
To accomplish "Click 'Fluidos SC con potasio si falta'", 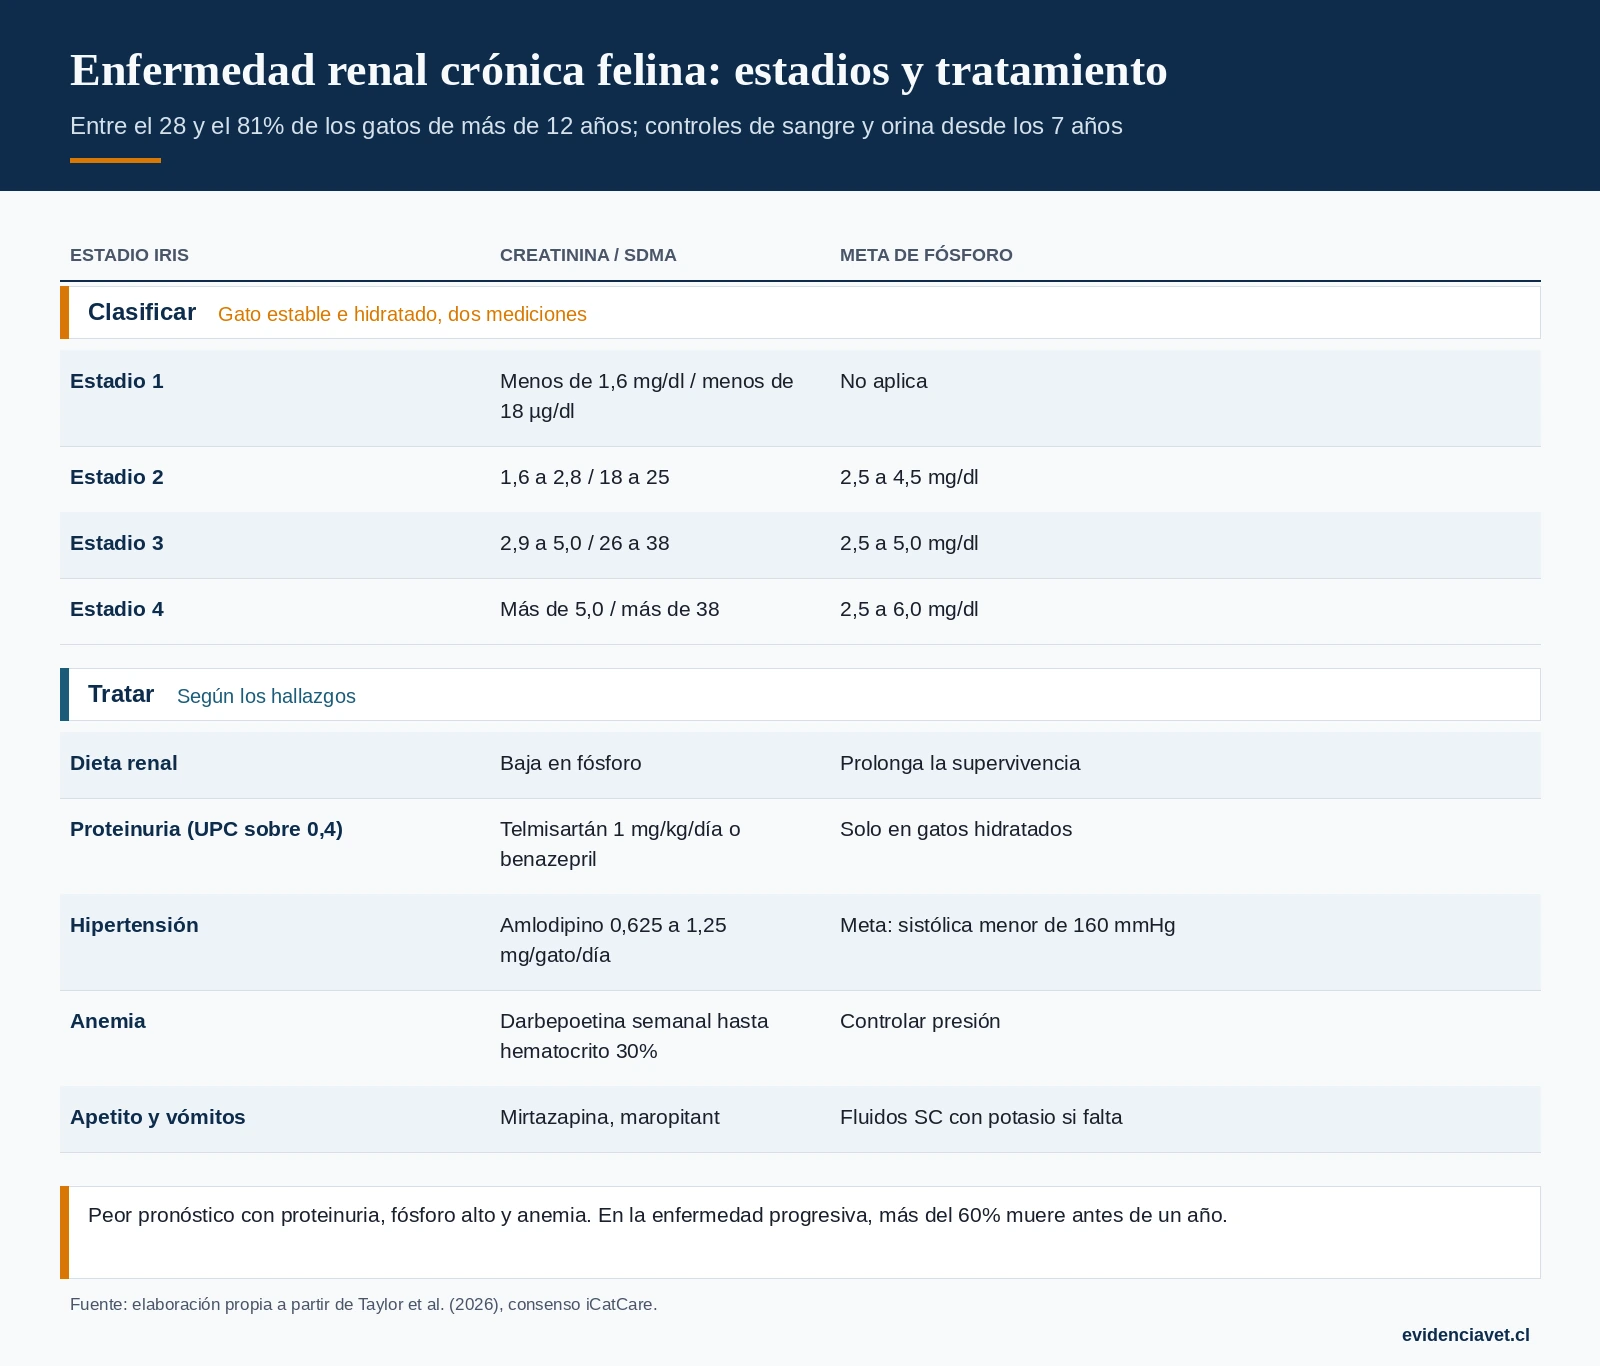I will (x=981, y=1117).
